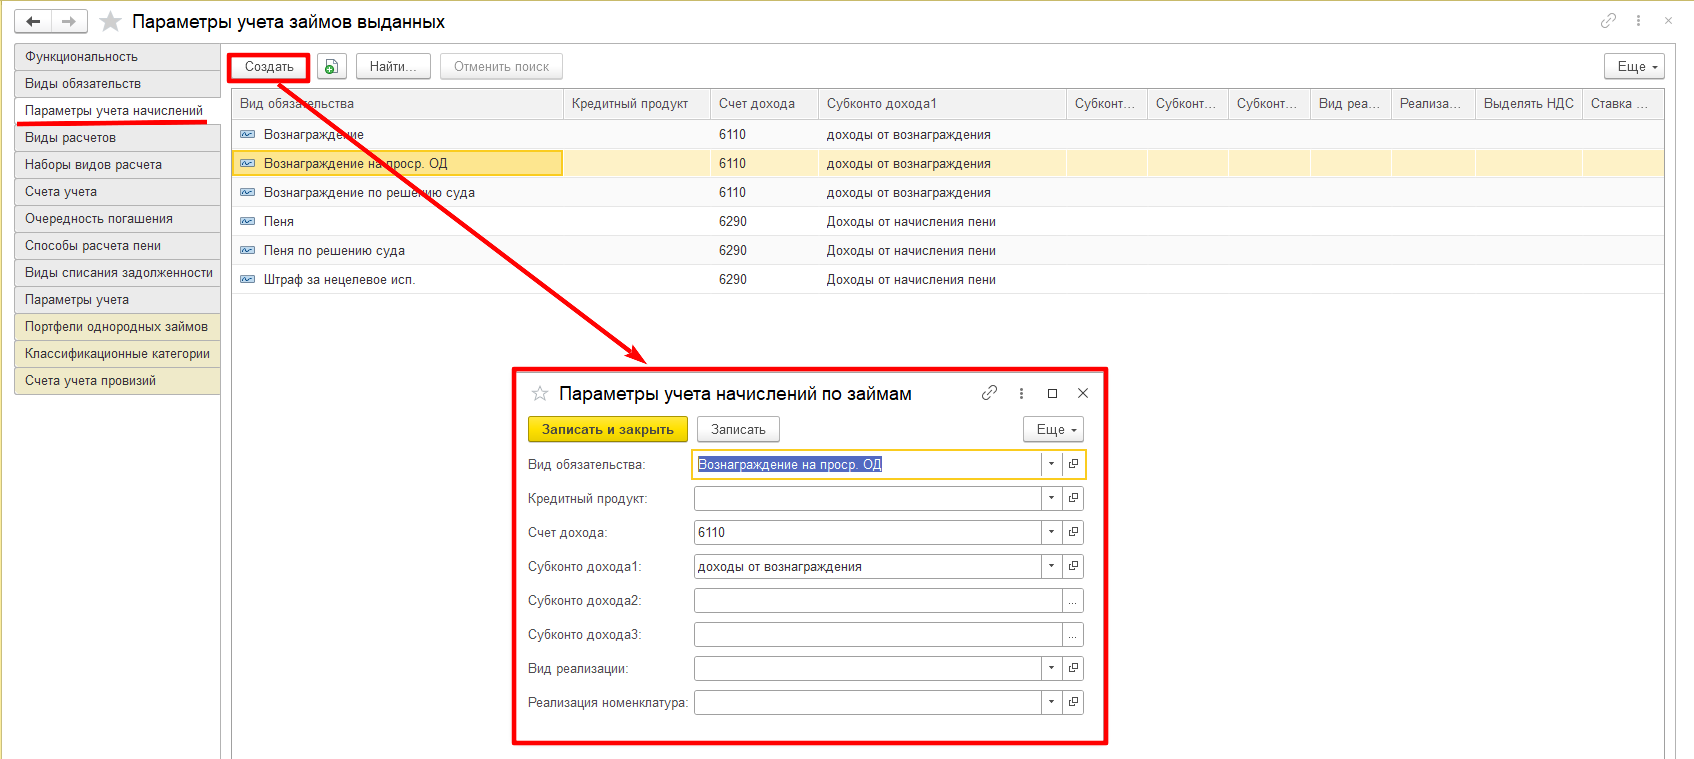Screen dimensions: 1694x759
Task: Open Вид реализации linked item button
Action: 1073,668
